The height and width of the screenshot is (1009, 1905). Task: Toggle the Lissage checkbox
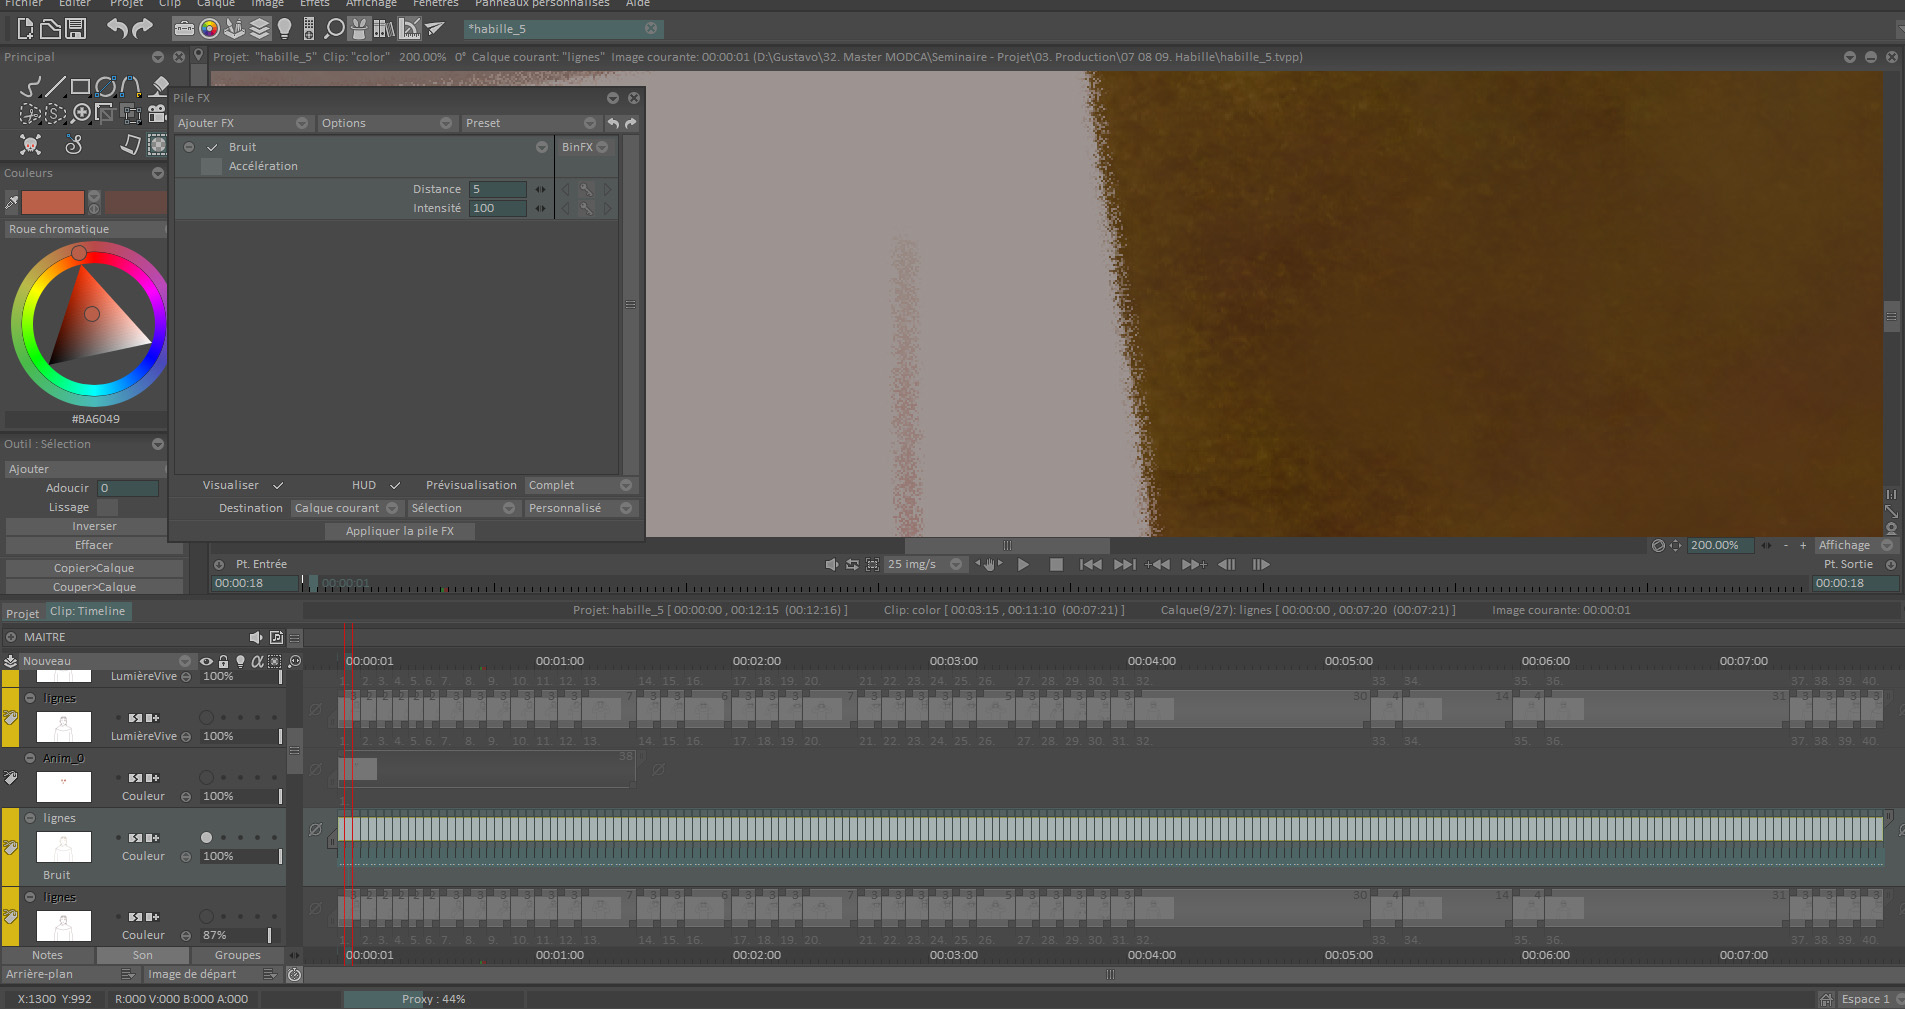(107, 507)
